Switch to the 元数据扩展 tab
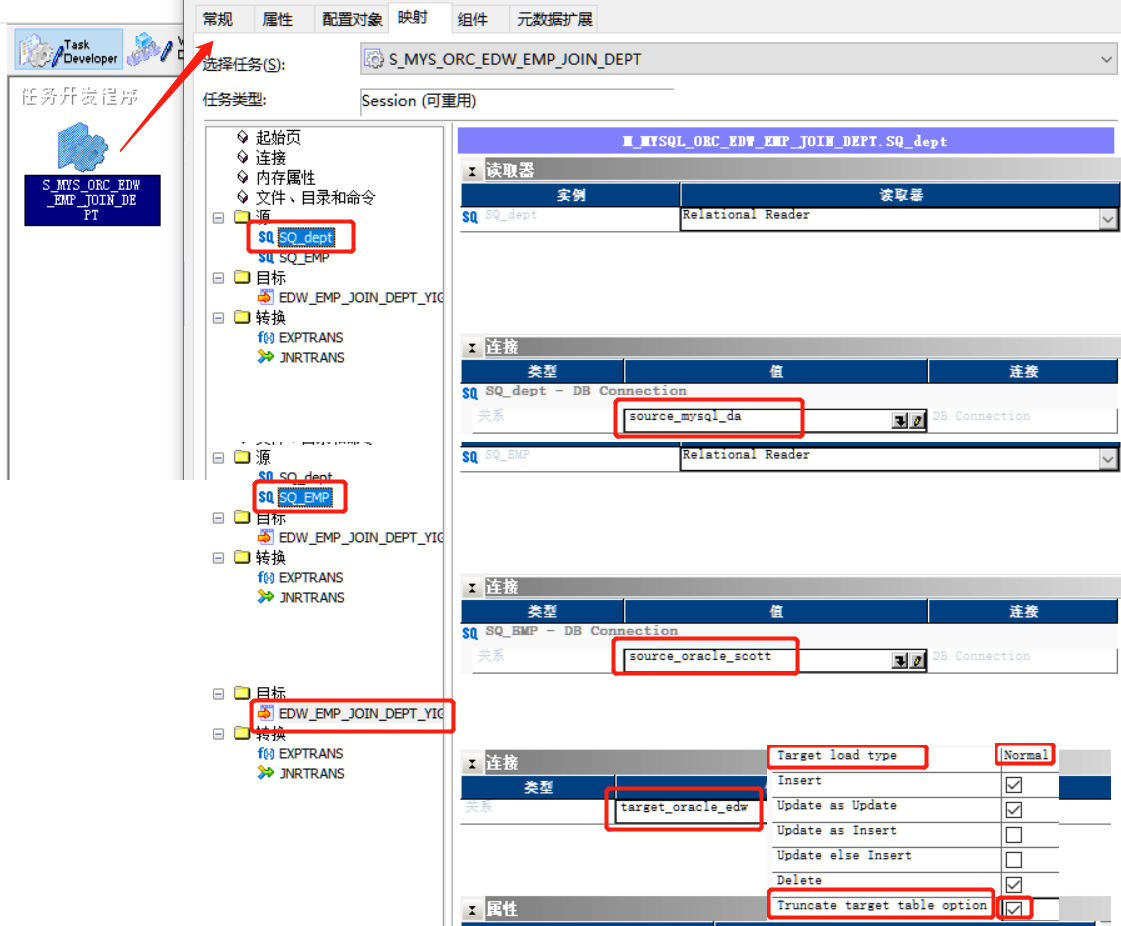 (x=554, y=19)
